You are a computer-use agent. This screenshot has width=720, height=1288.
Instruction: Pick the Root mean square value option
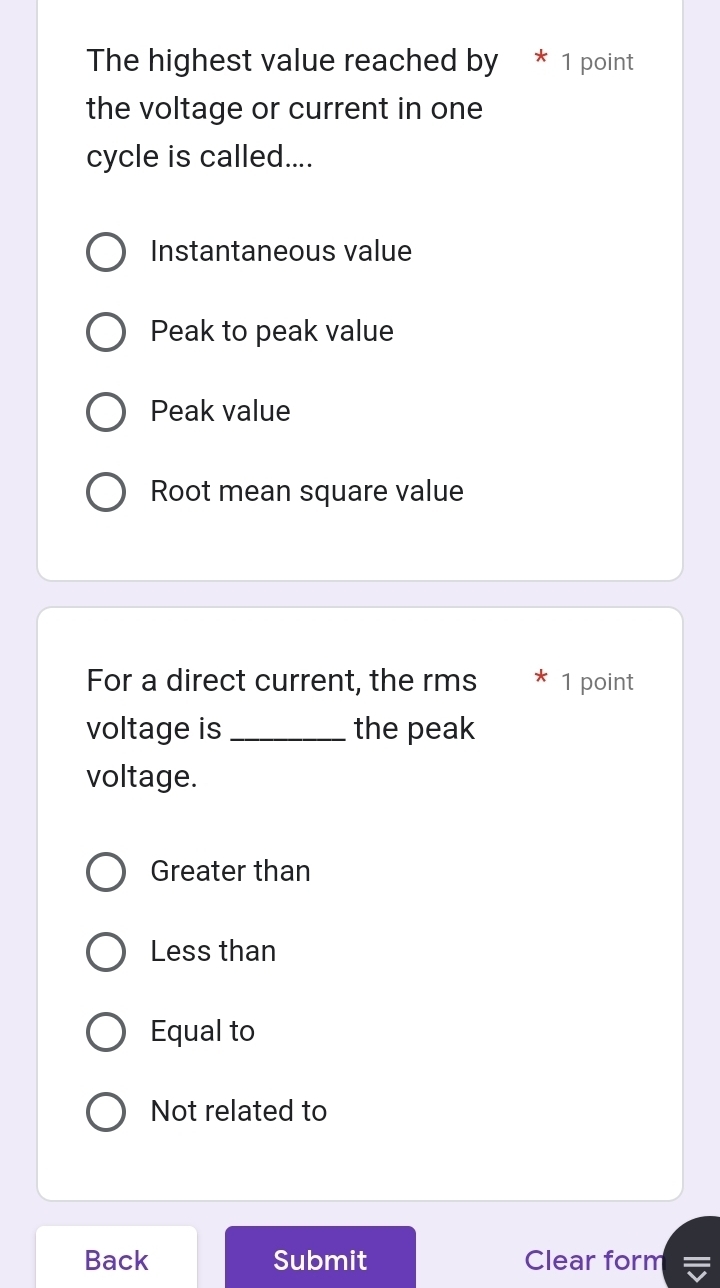pyautogui.click(x=106, y=492)
